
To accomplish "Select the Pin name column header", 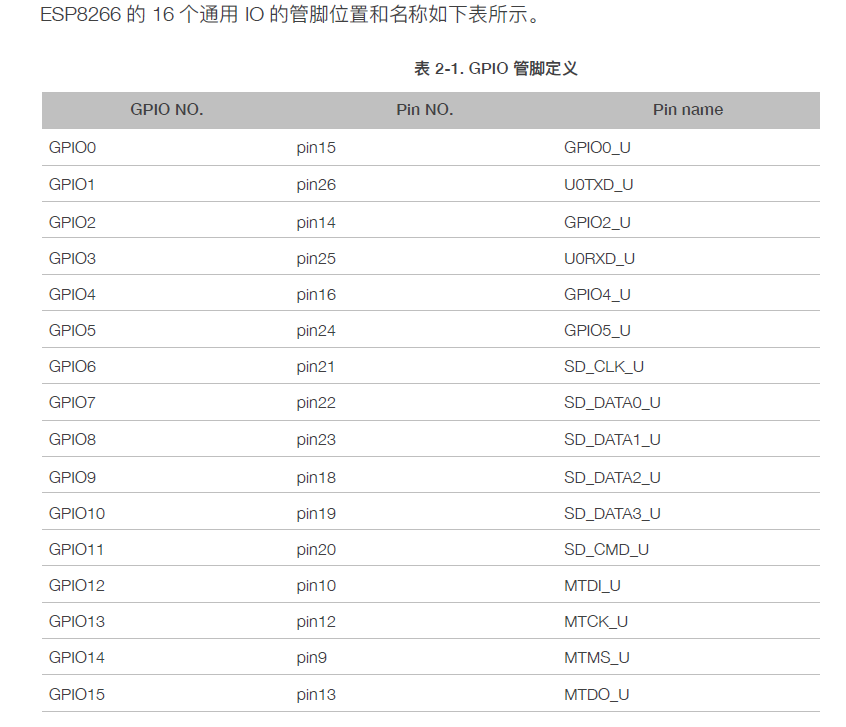I will pyautogui.click(x=688, y=110).
